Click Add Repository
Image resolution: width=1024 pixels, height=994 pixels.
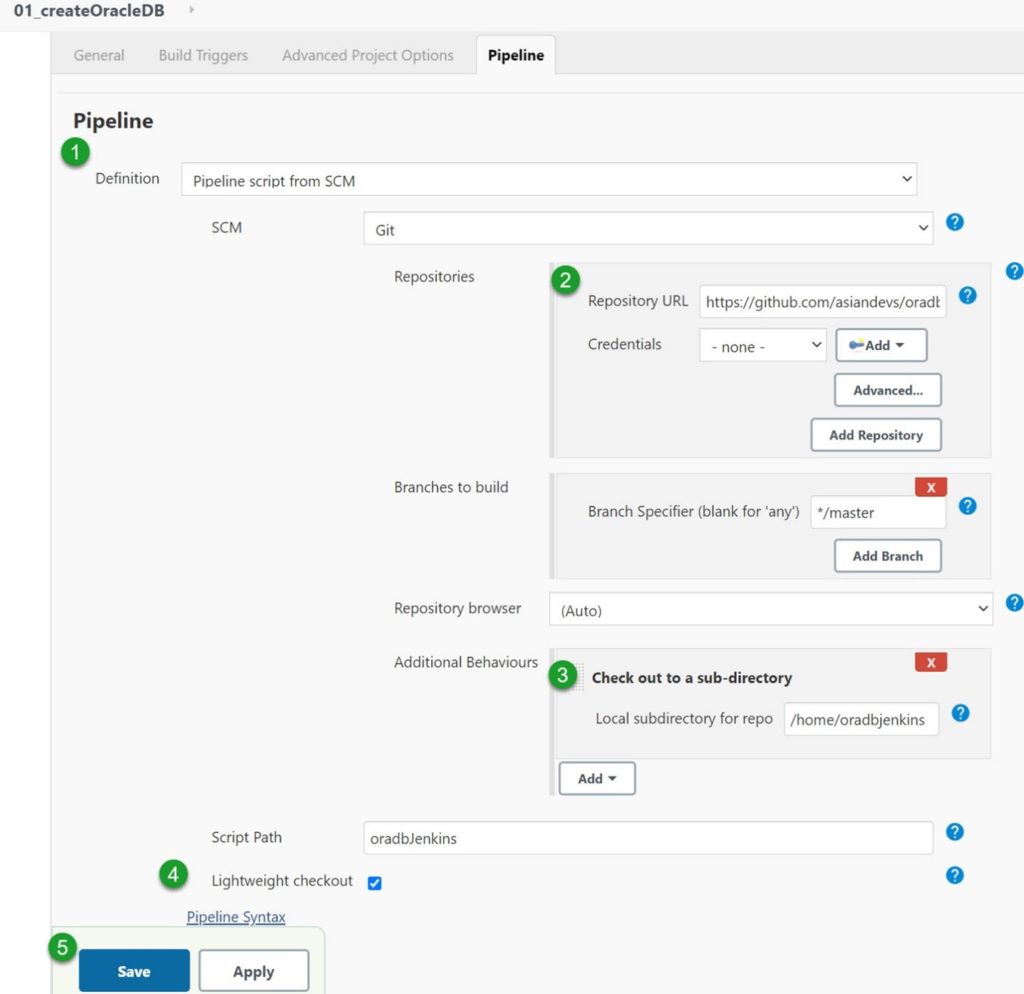coord(876,435)
